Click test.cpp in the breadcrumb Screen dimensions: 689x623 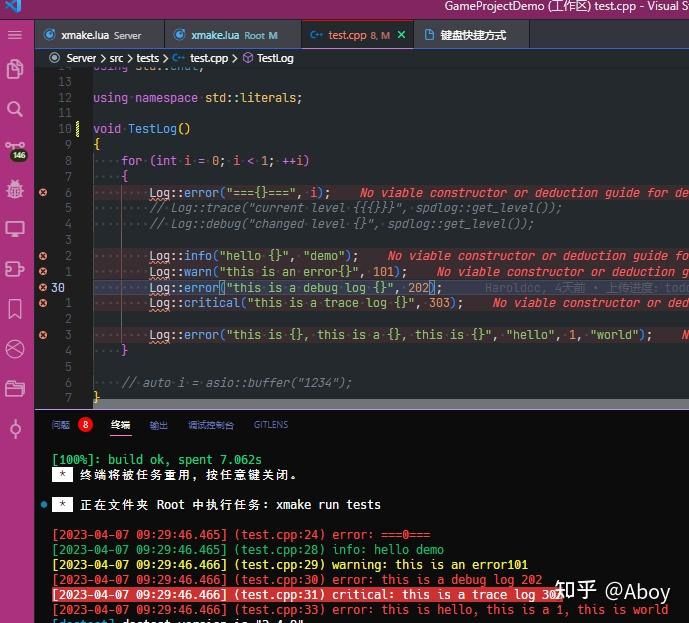click(x=209, y=58)
